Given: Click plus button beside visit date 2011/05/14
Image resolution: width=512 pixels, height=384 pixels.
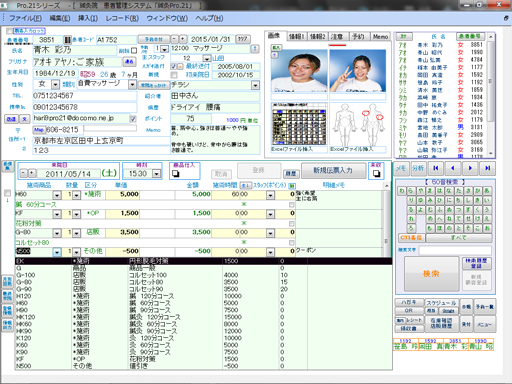Looking at the screenshot, I should pos(31,173).
